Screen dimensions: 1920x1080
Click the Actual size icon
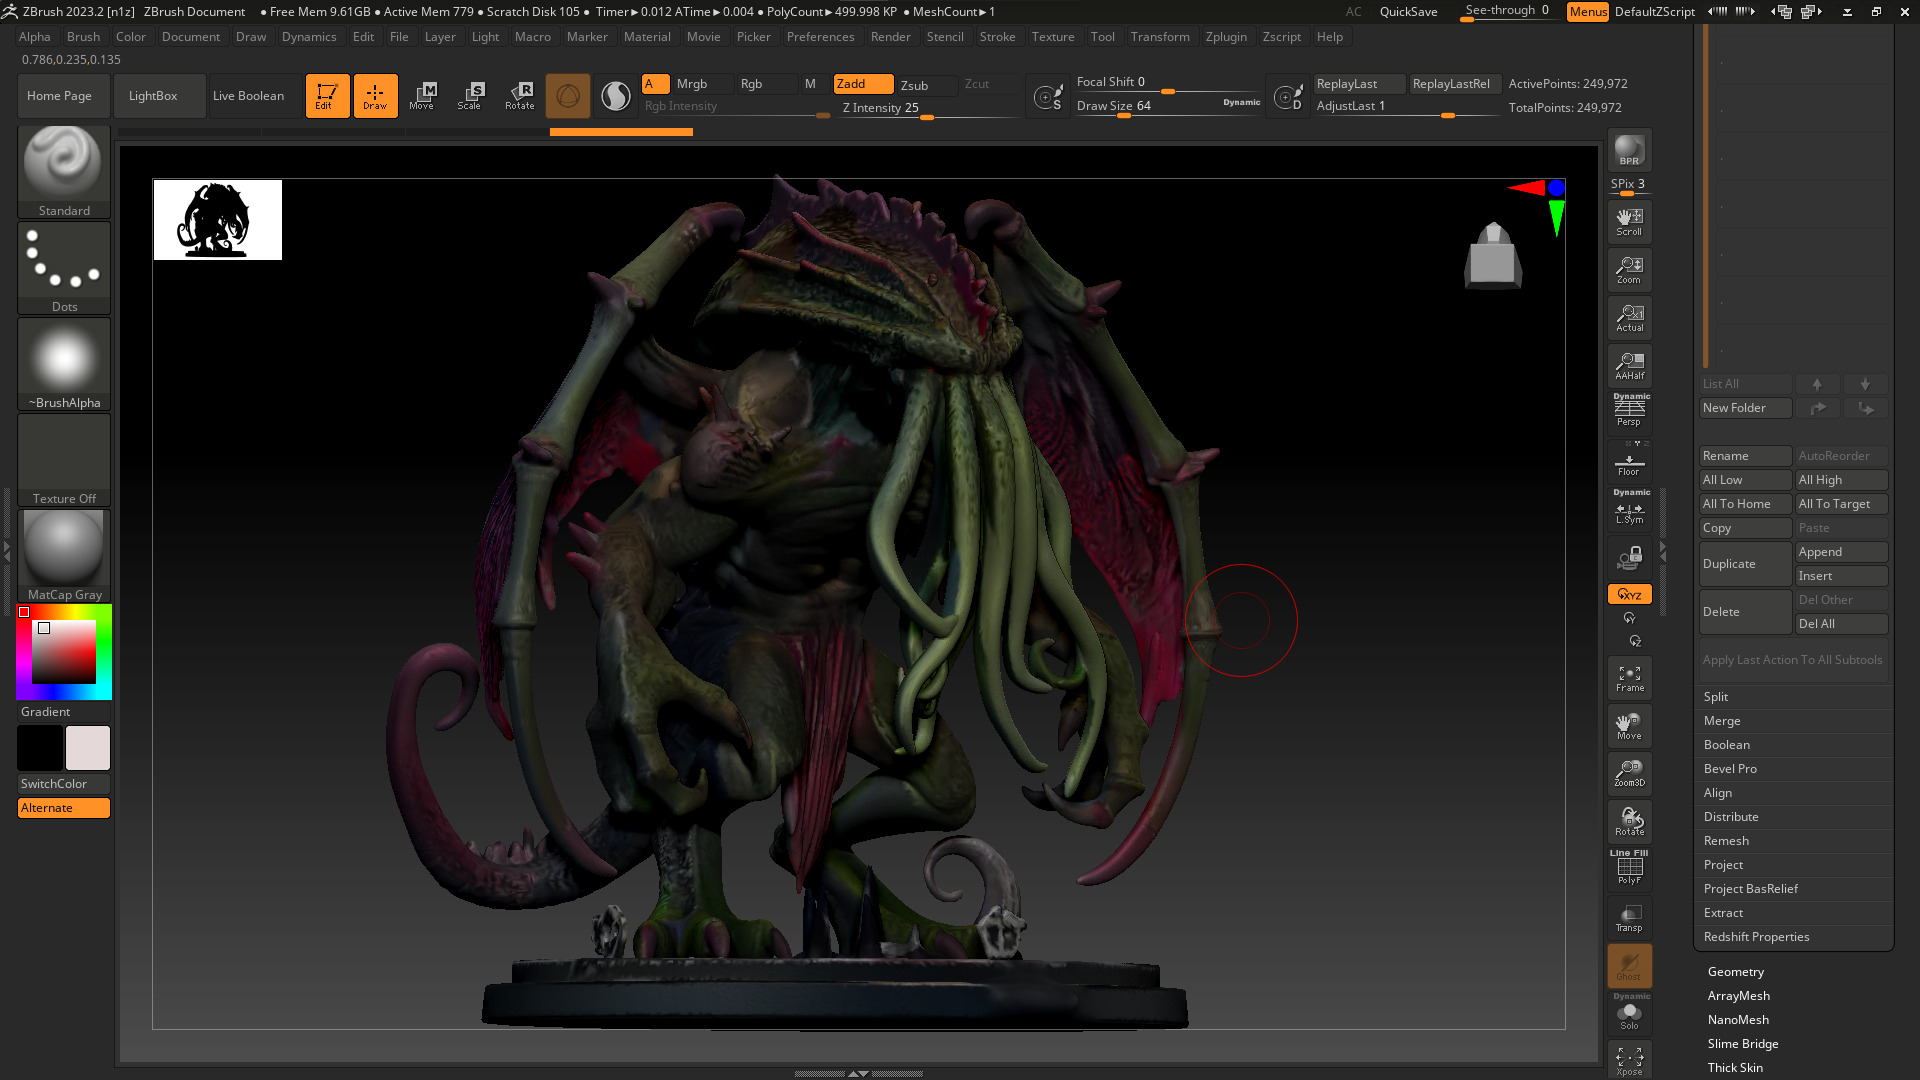1629,317
